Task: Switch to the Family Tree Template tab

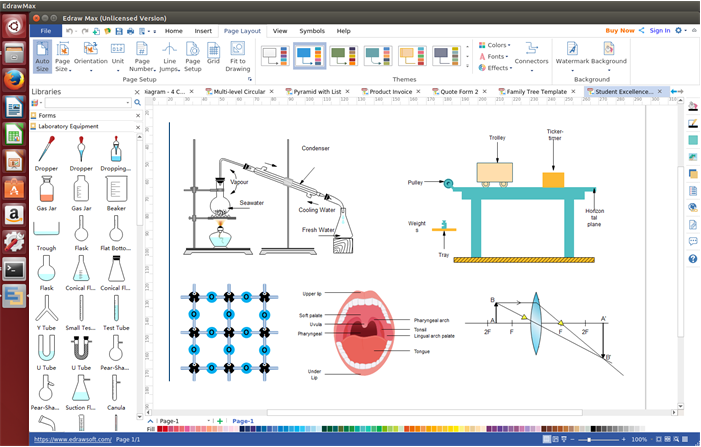Action: (536, 92)
